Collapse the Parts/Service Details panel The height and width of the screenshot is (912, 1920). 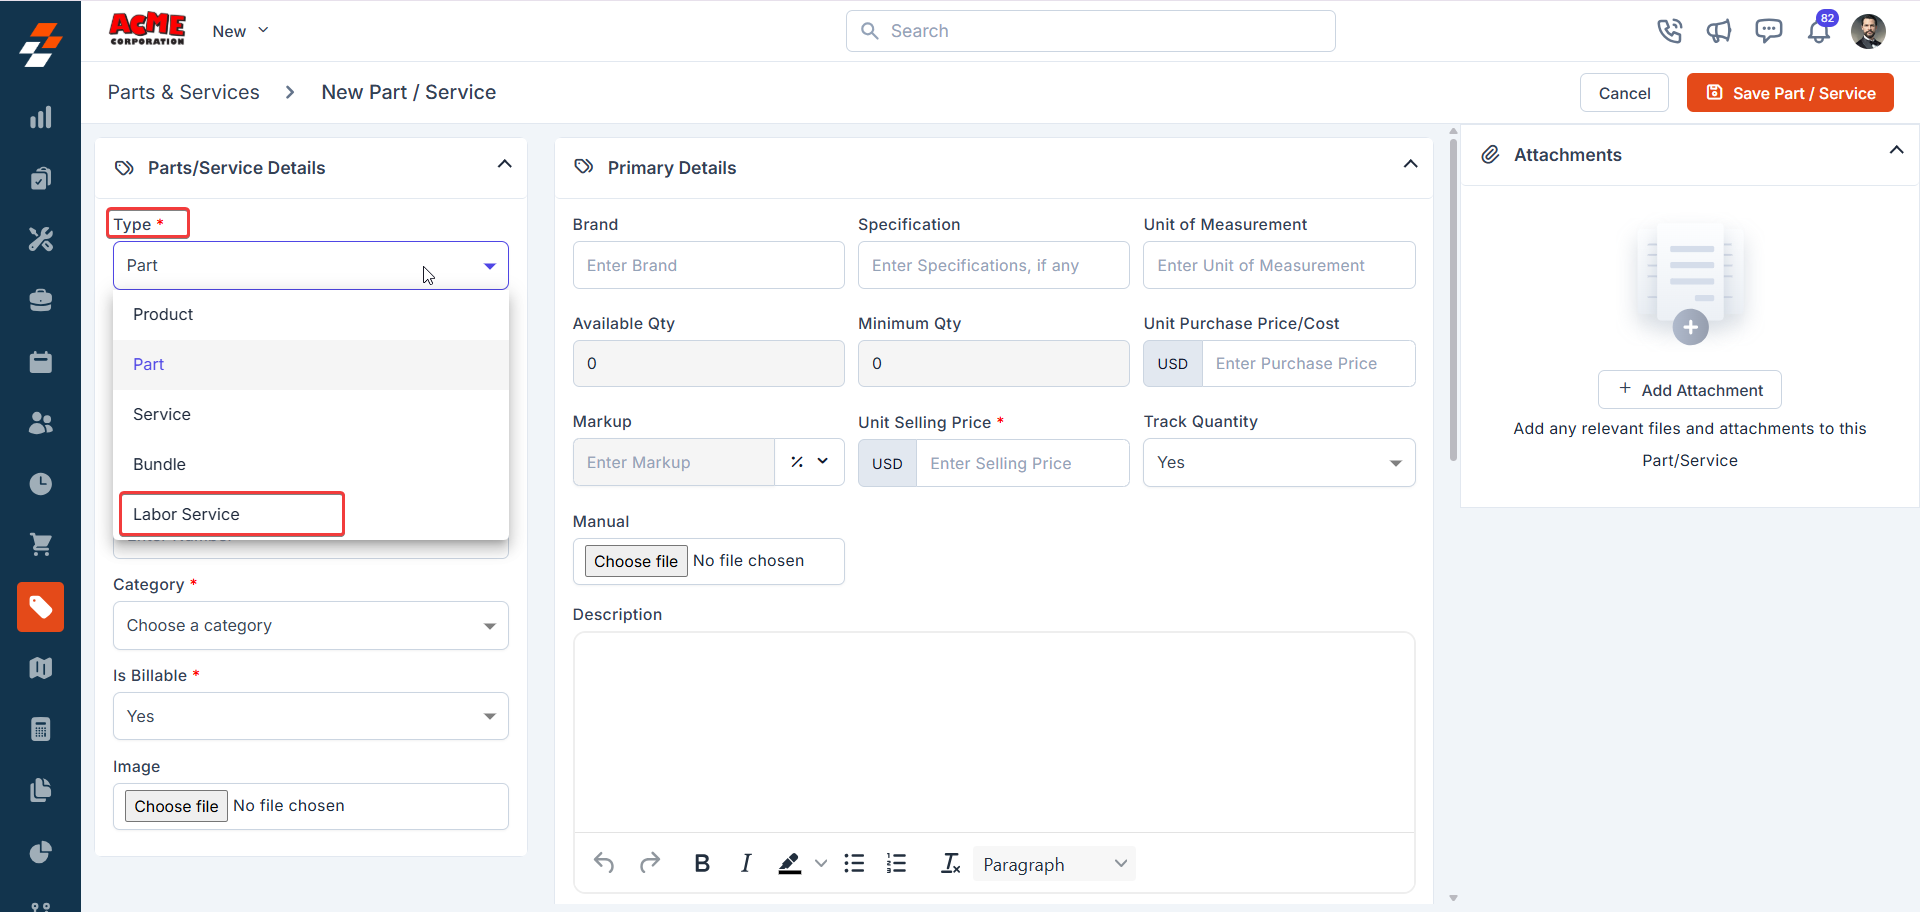tap(505, 164)
